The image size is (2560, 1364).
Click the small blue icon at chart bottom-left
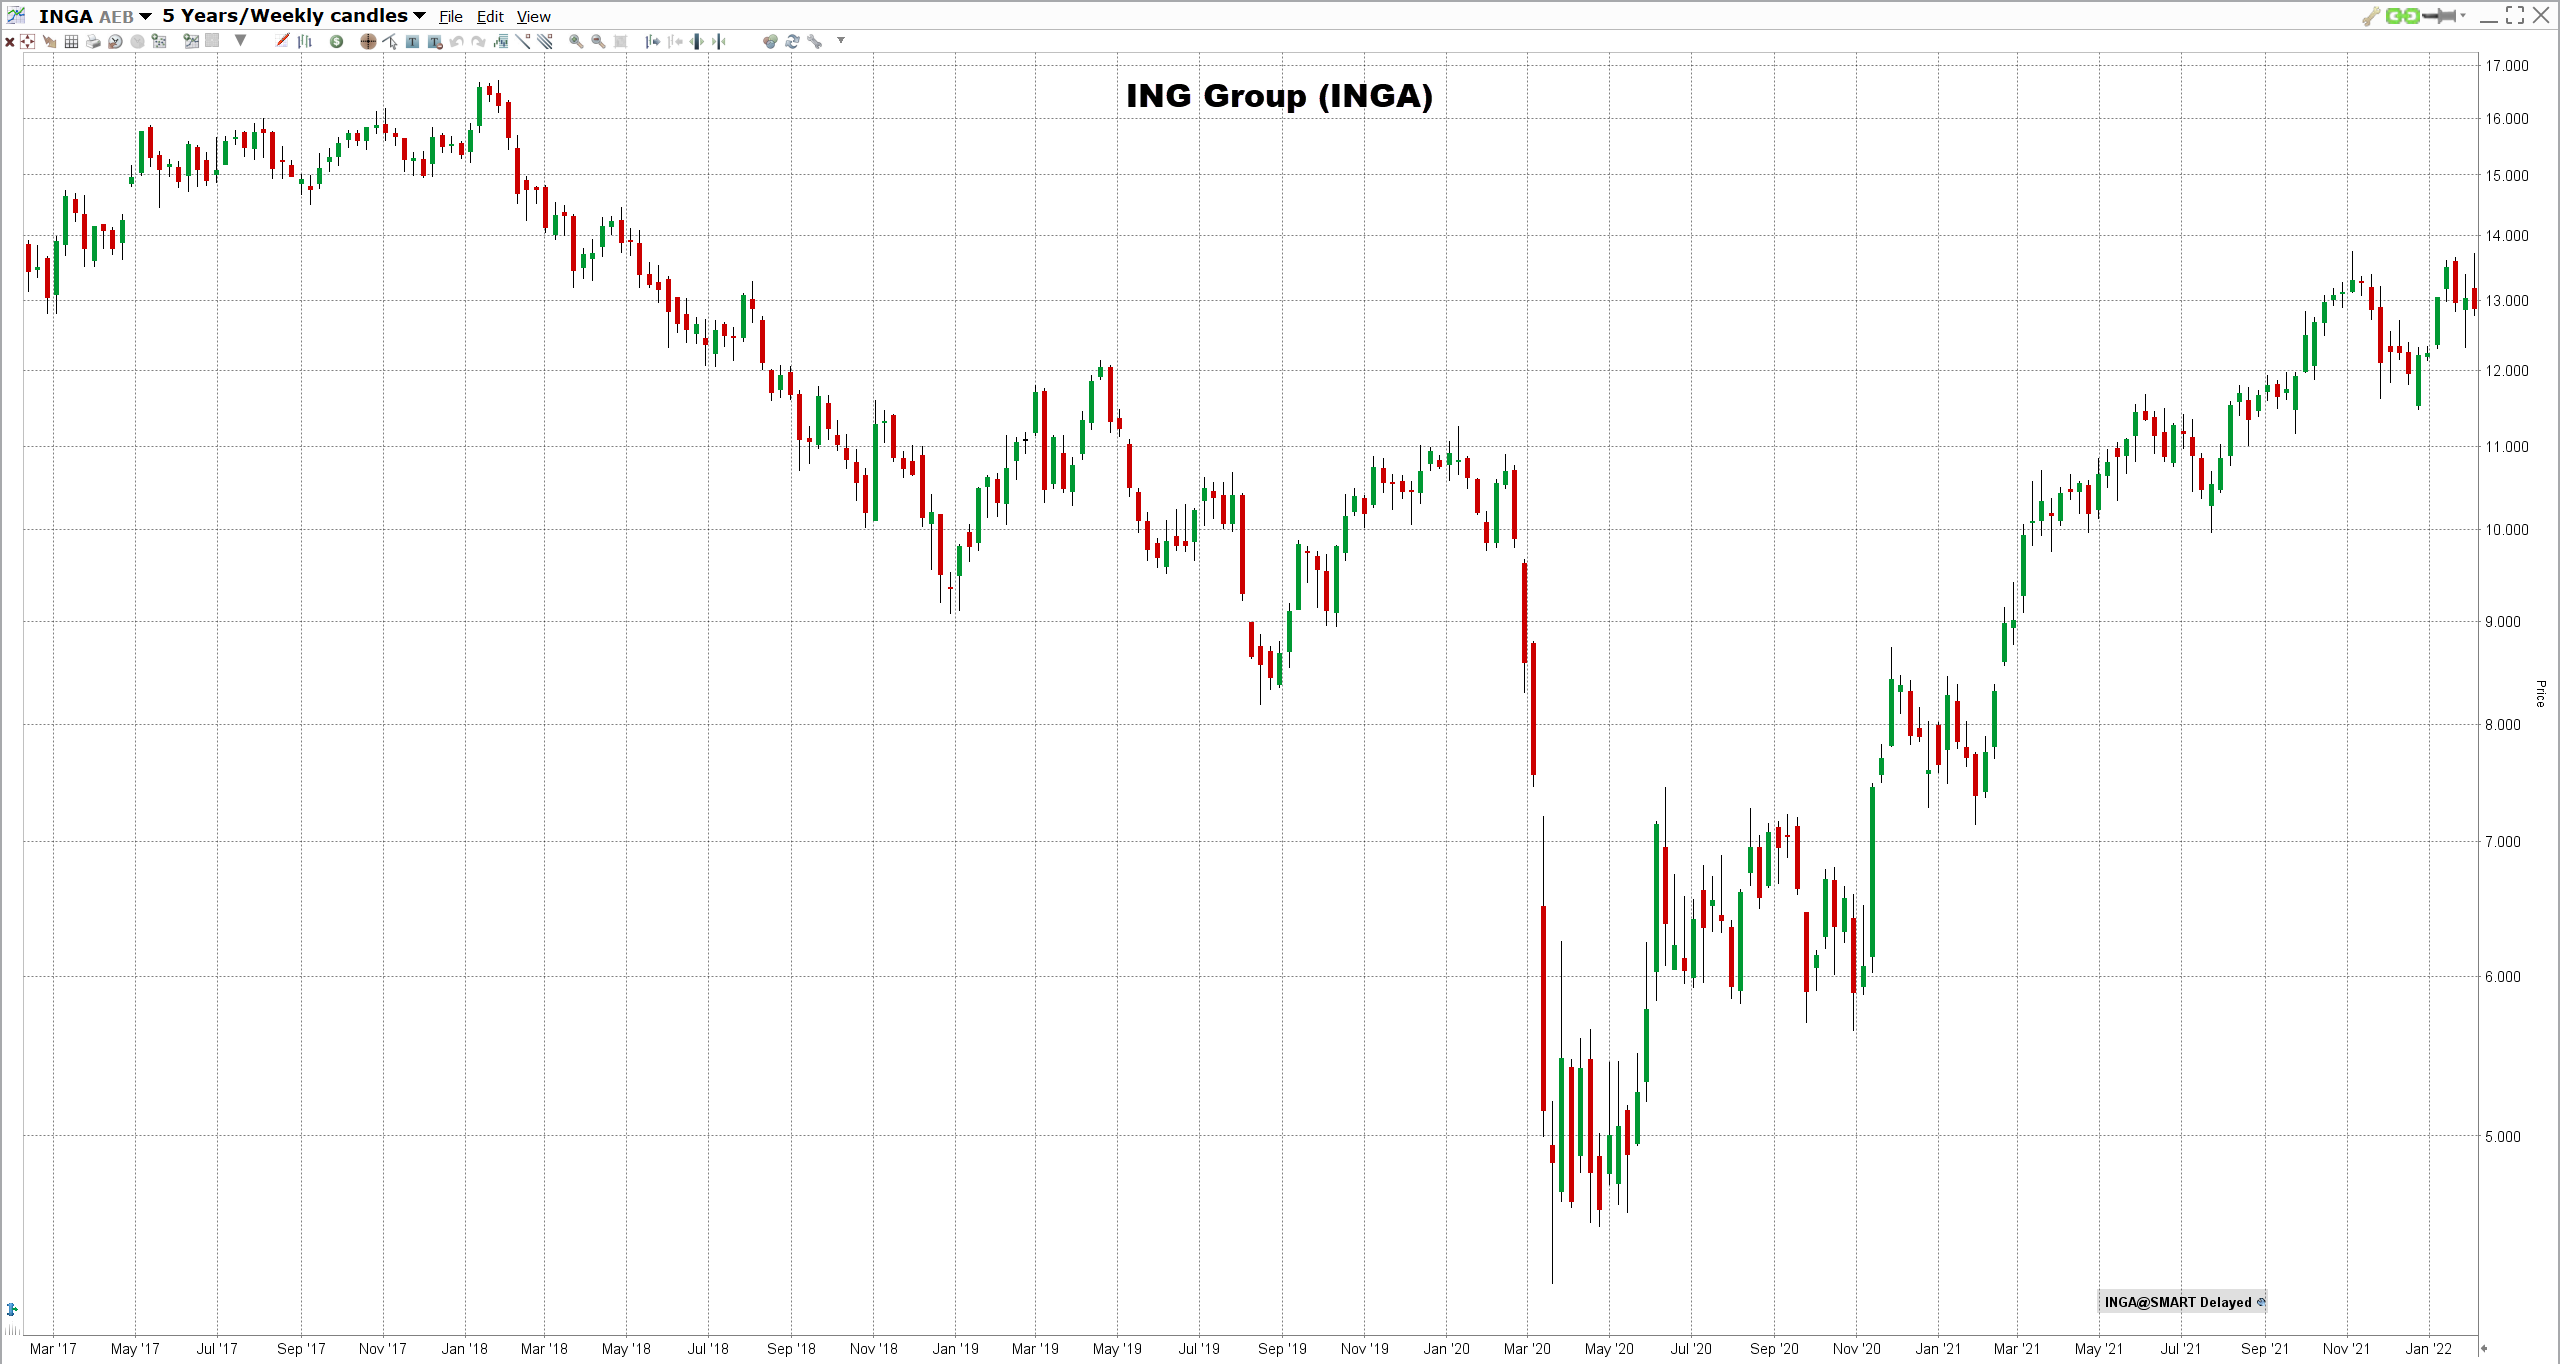click(x=12, y=1309)
